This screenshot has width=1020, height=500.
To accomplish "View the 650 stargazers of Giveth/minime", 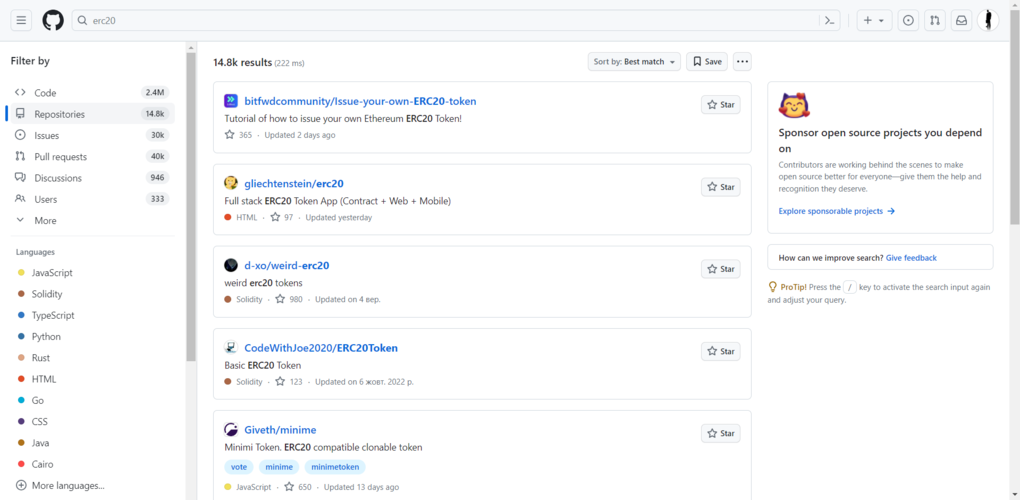I will (298, 487).
